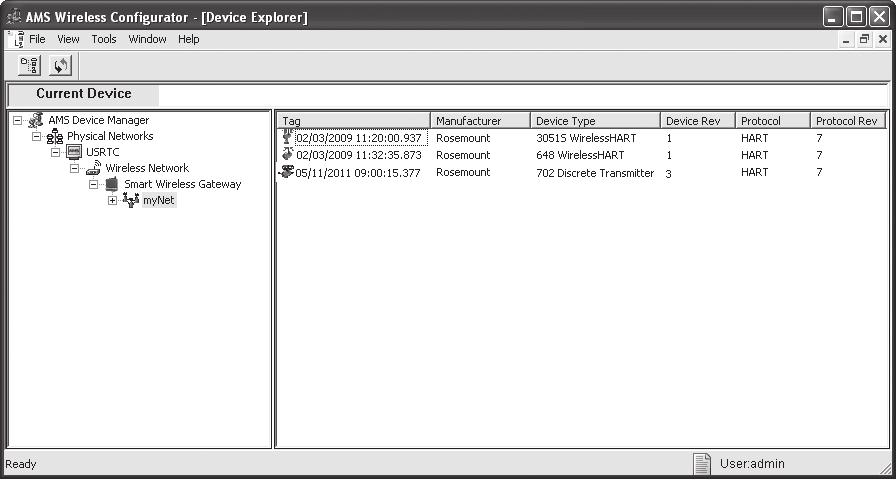The image size is (896, 480).
Task: Select myNet tree label
Action: 158,201
